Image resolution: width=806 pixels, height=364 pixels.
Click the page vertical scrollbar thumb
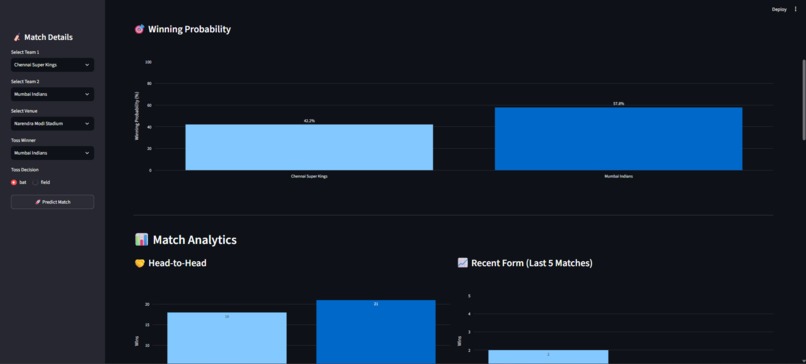point(803,99)
